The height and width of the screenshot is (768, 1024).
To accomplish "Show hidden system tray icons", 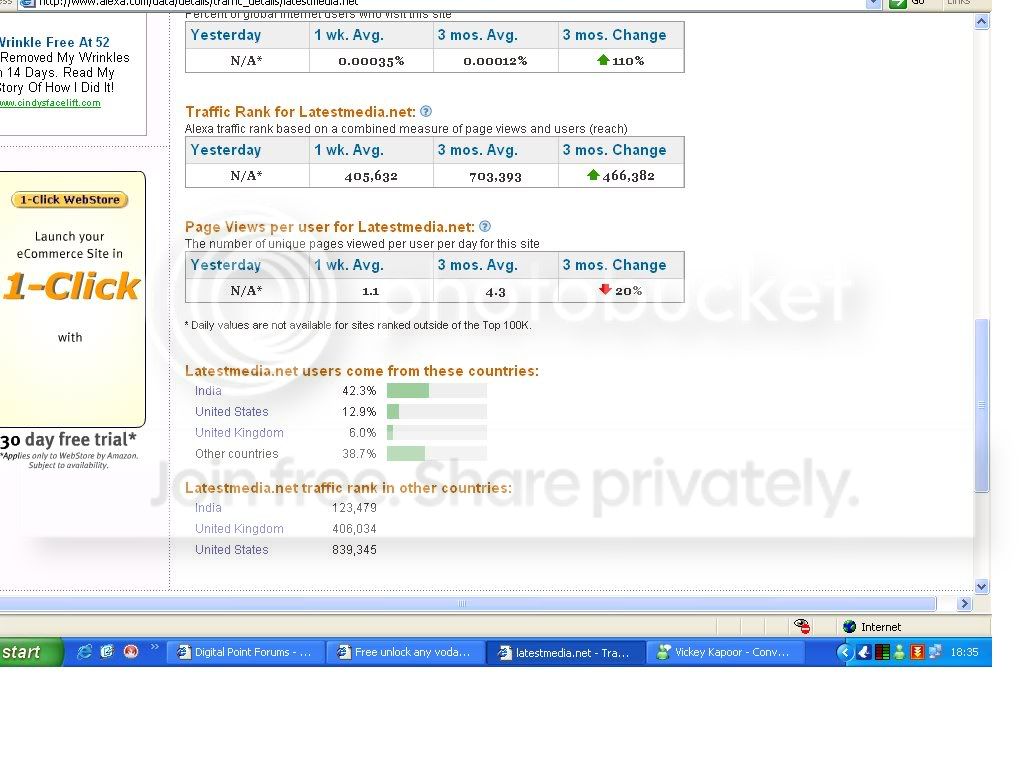I will (845, 652).
